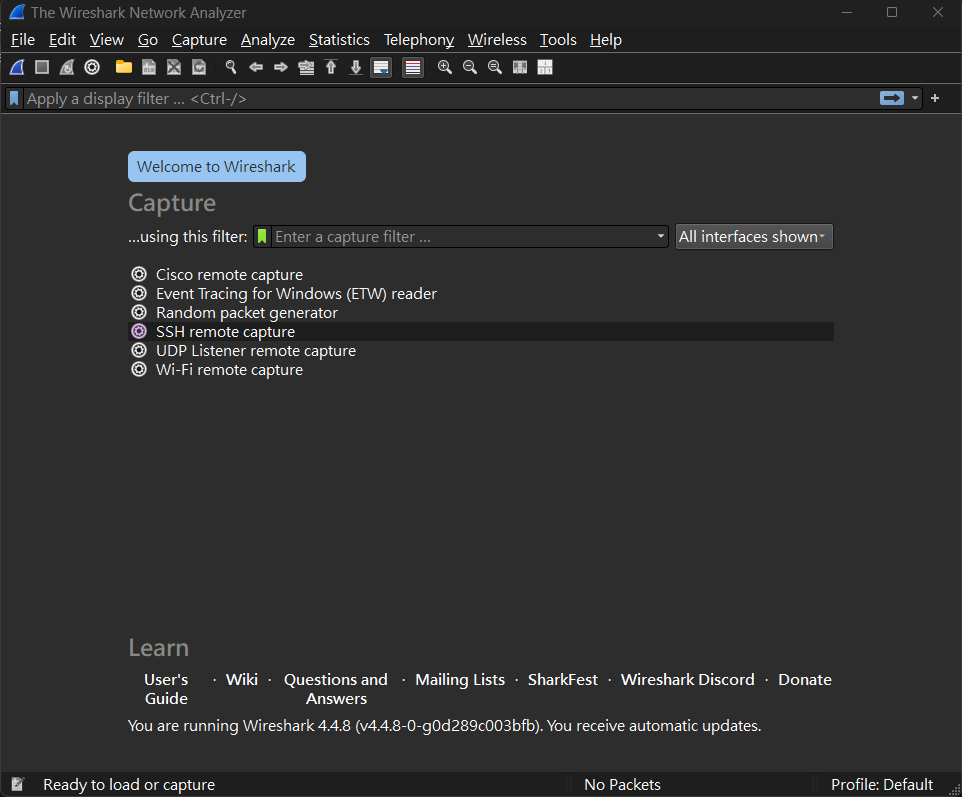Go to specified packet icon
Viewport: 962px width, 797px height.
coord(306,67)
